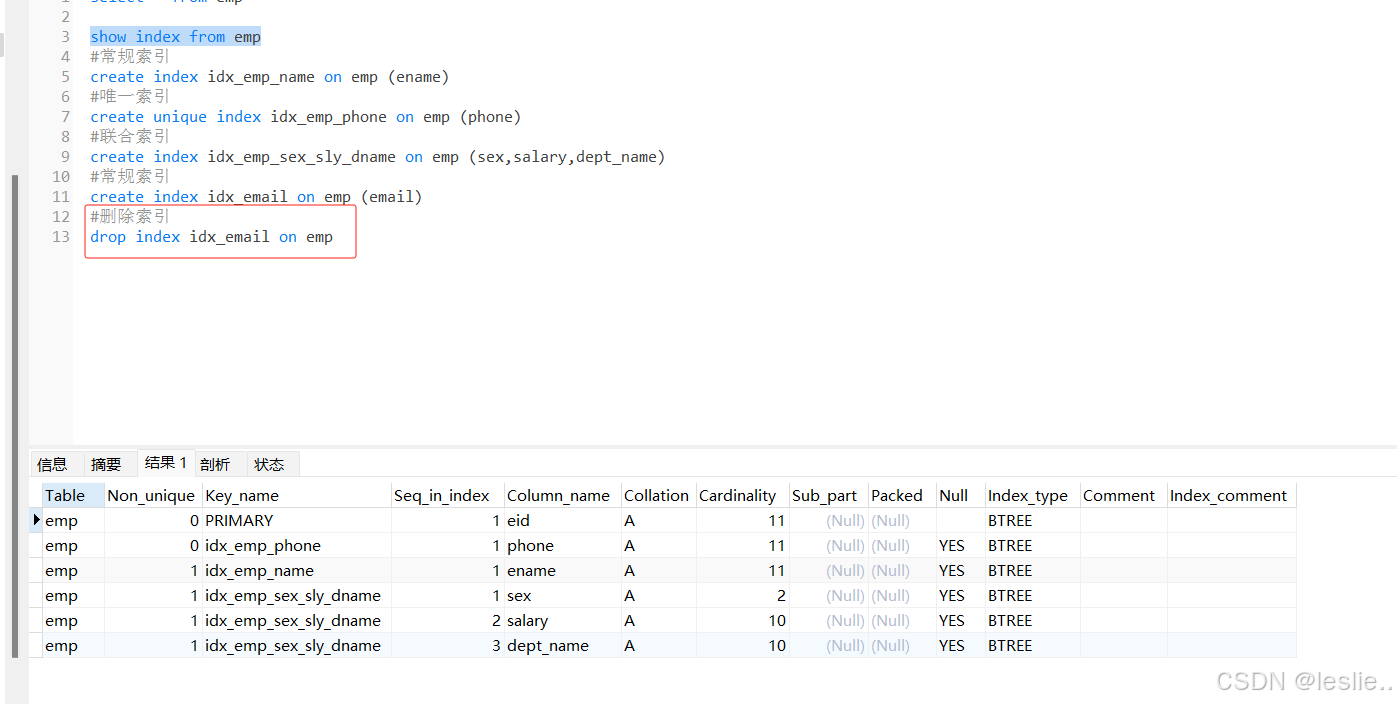Click the Index_comment column header

coord(1231,495)
